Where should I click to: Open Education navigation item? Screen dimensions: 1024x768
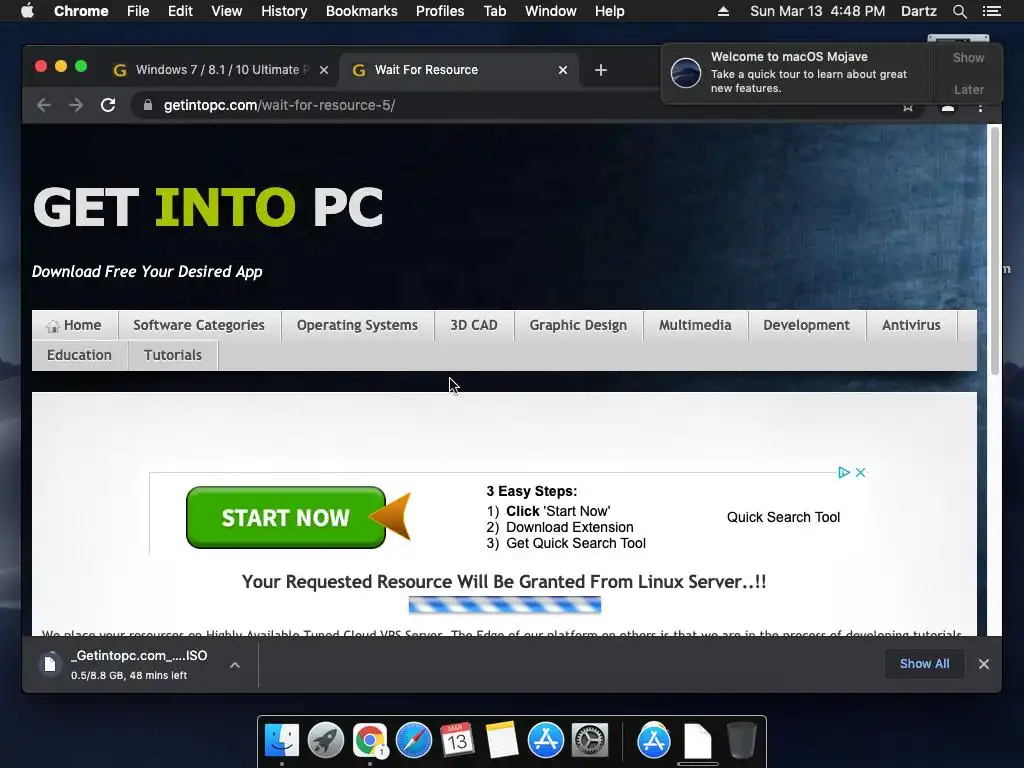click(x=79, y=355)
